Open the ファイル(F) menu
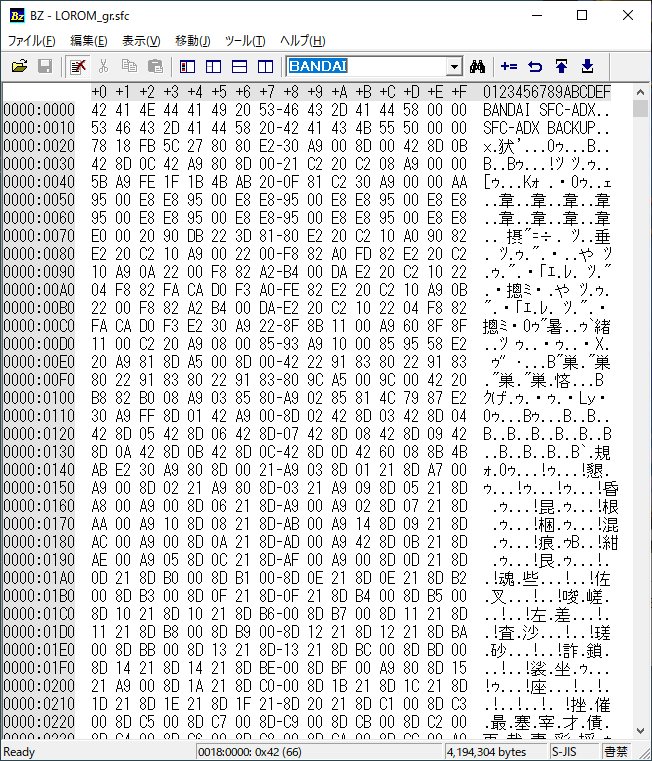This screenshot has height=761, width=652. 32,41
